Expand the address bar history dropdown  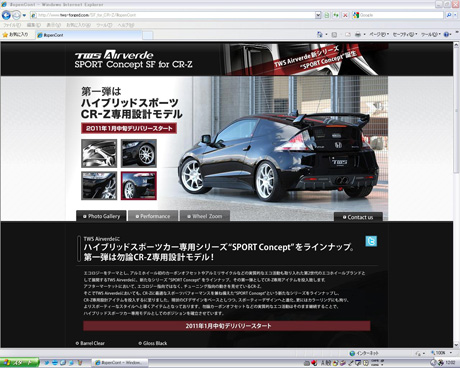[x=318, y=15]
